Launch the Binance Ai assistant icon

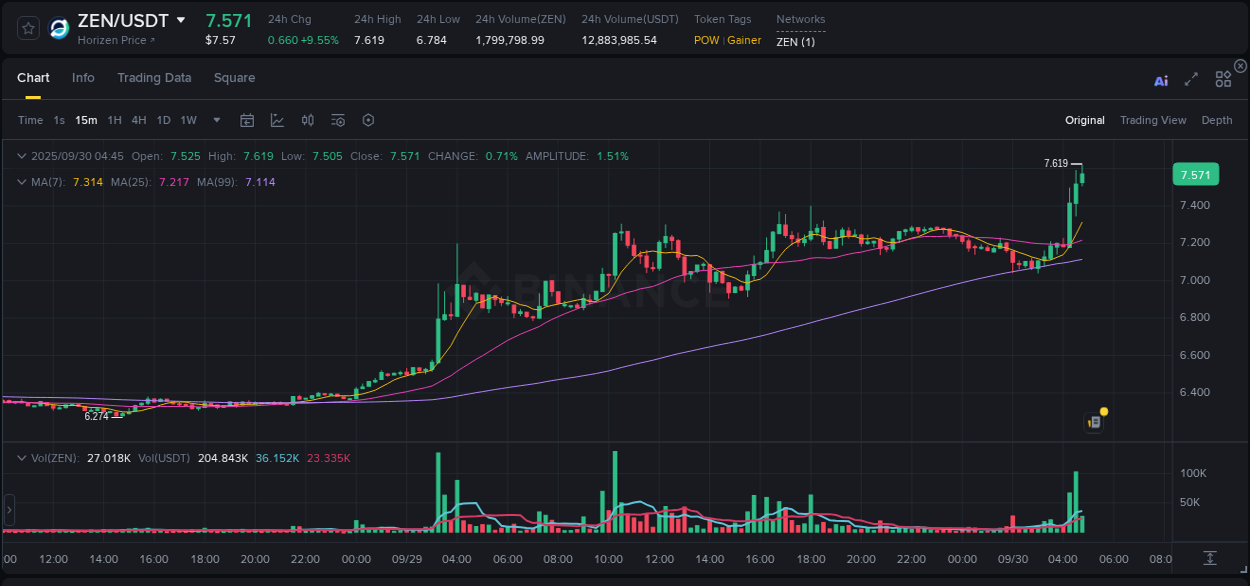click(1160, 80)
